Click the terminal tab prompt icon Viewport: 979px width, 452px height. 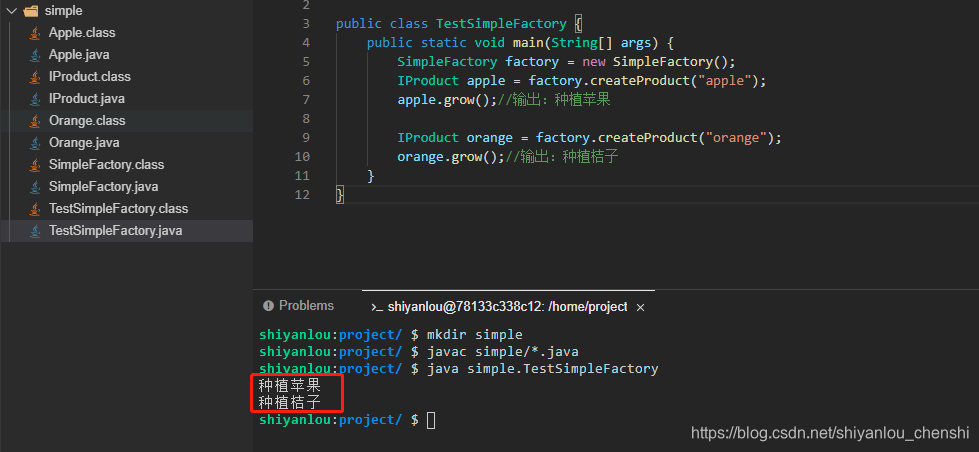pos(376,307)
